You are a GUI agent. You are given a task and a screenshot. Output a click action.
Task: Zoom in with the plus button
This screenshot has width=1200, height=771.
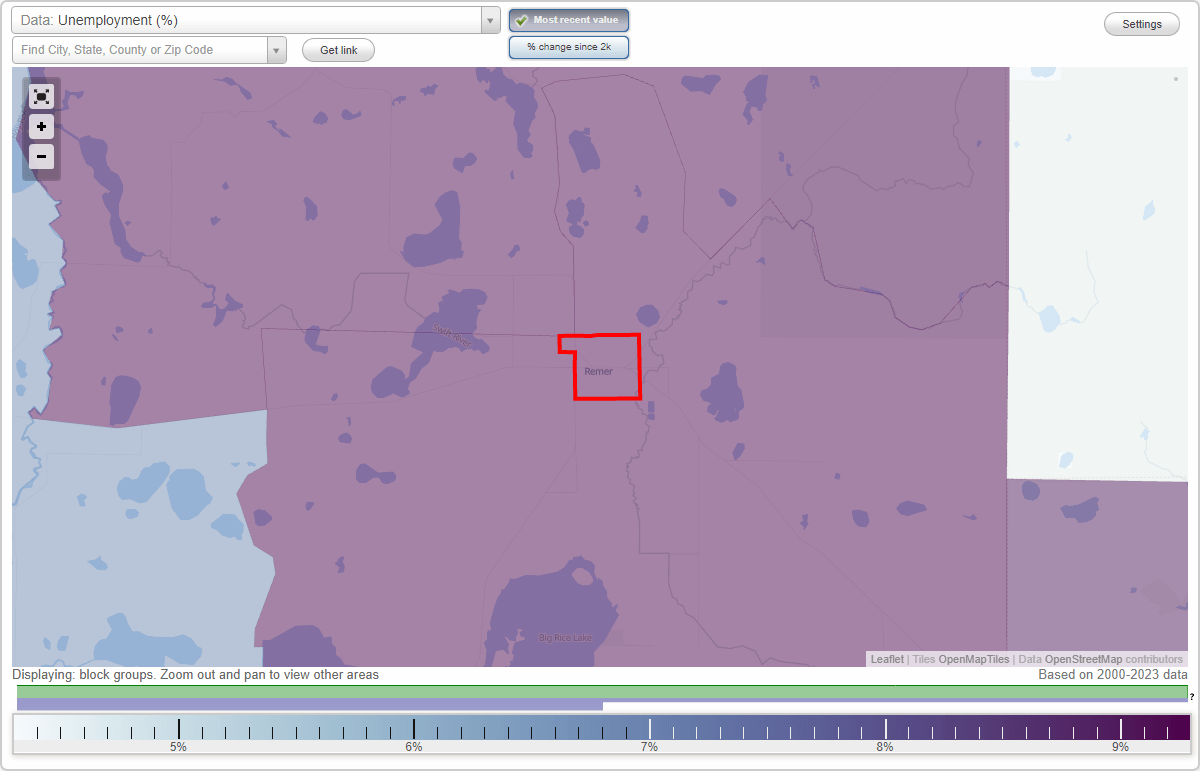pos(41,127)
